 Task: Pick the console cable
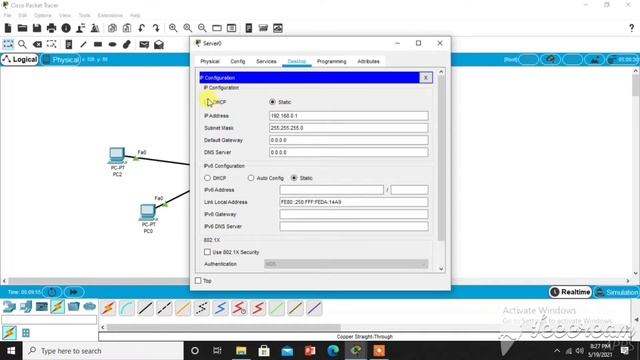point(127,308)
